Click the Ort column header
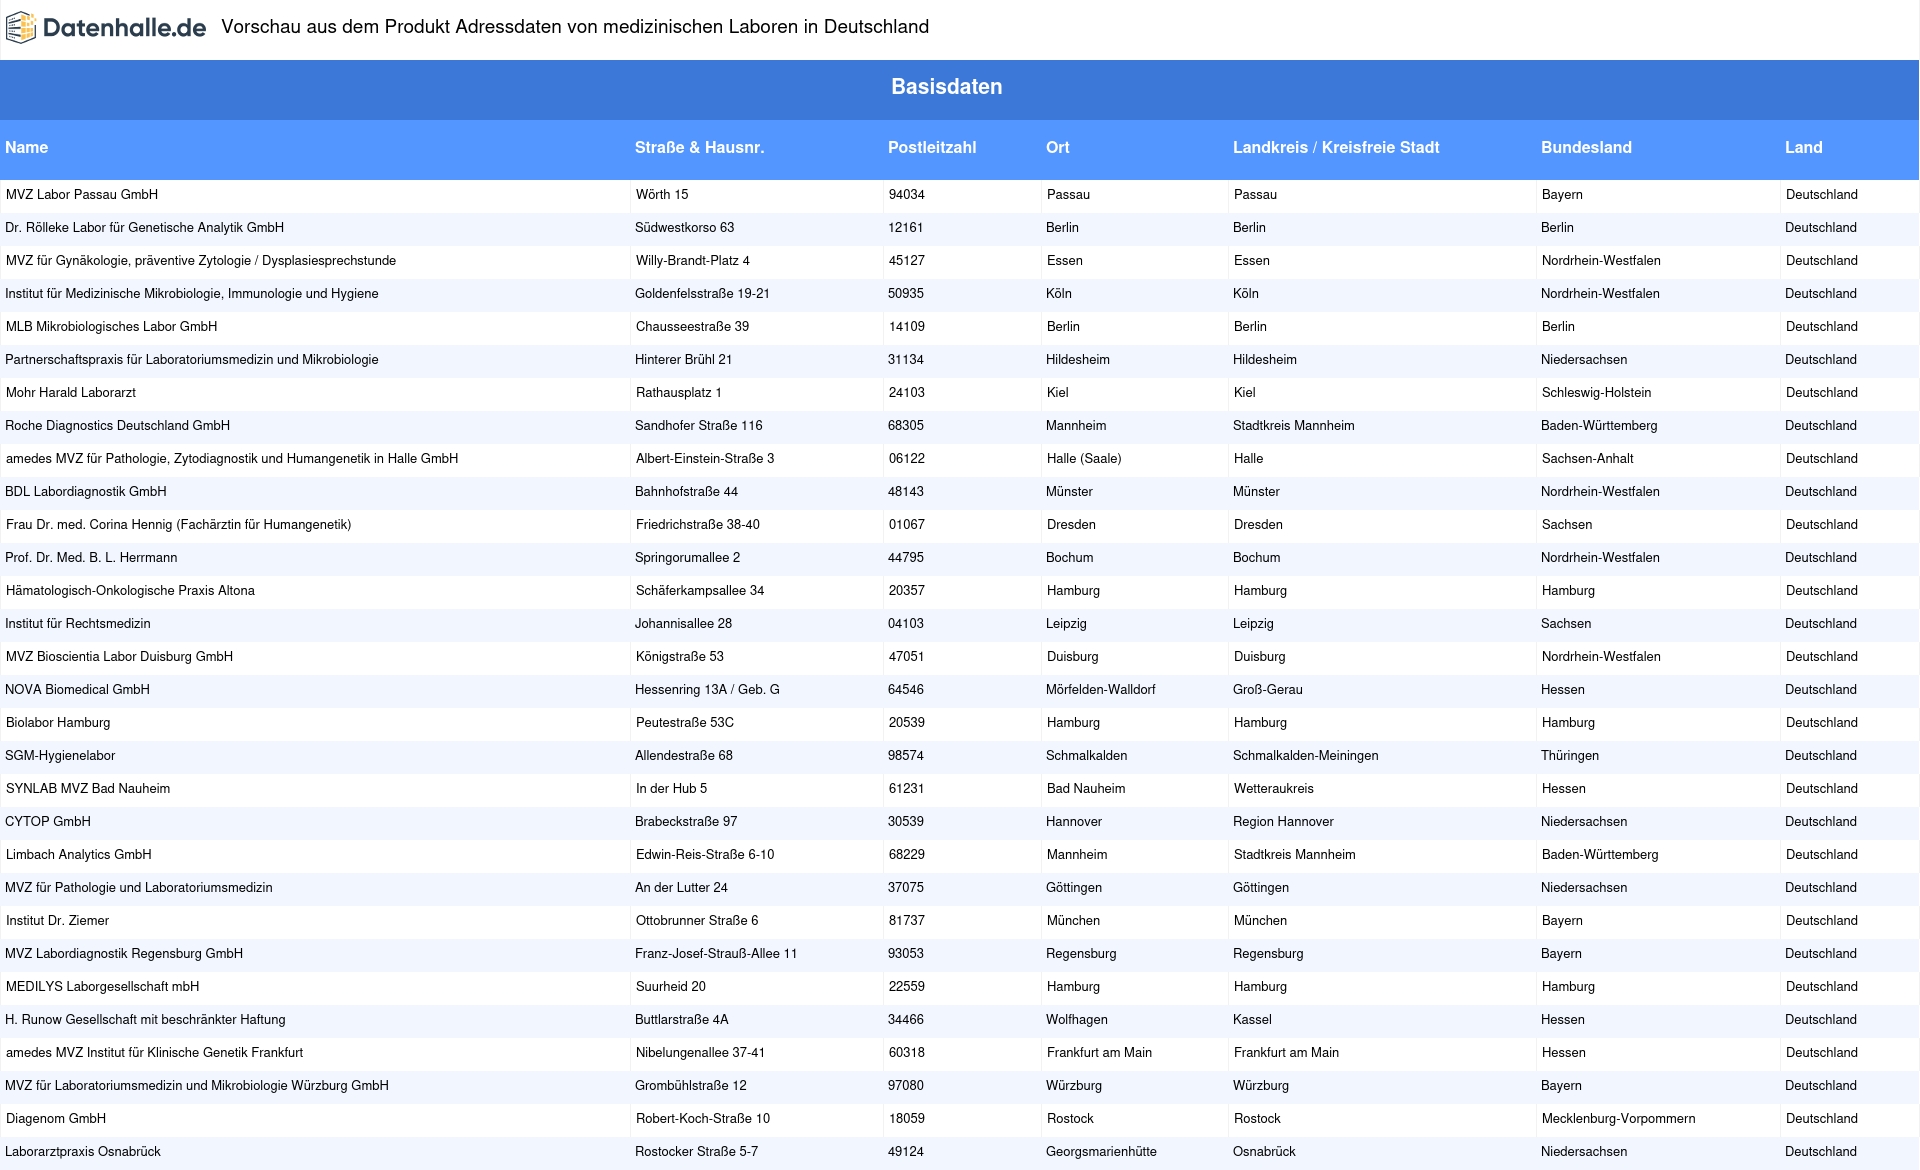This screenshot has width=1920, height=1170. click(x=1058, y=148)
